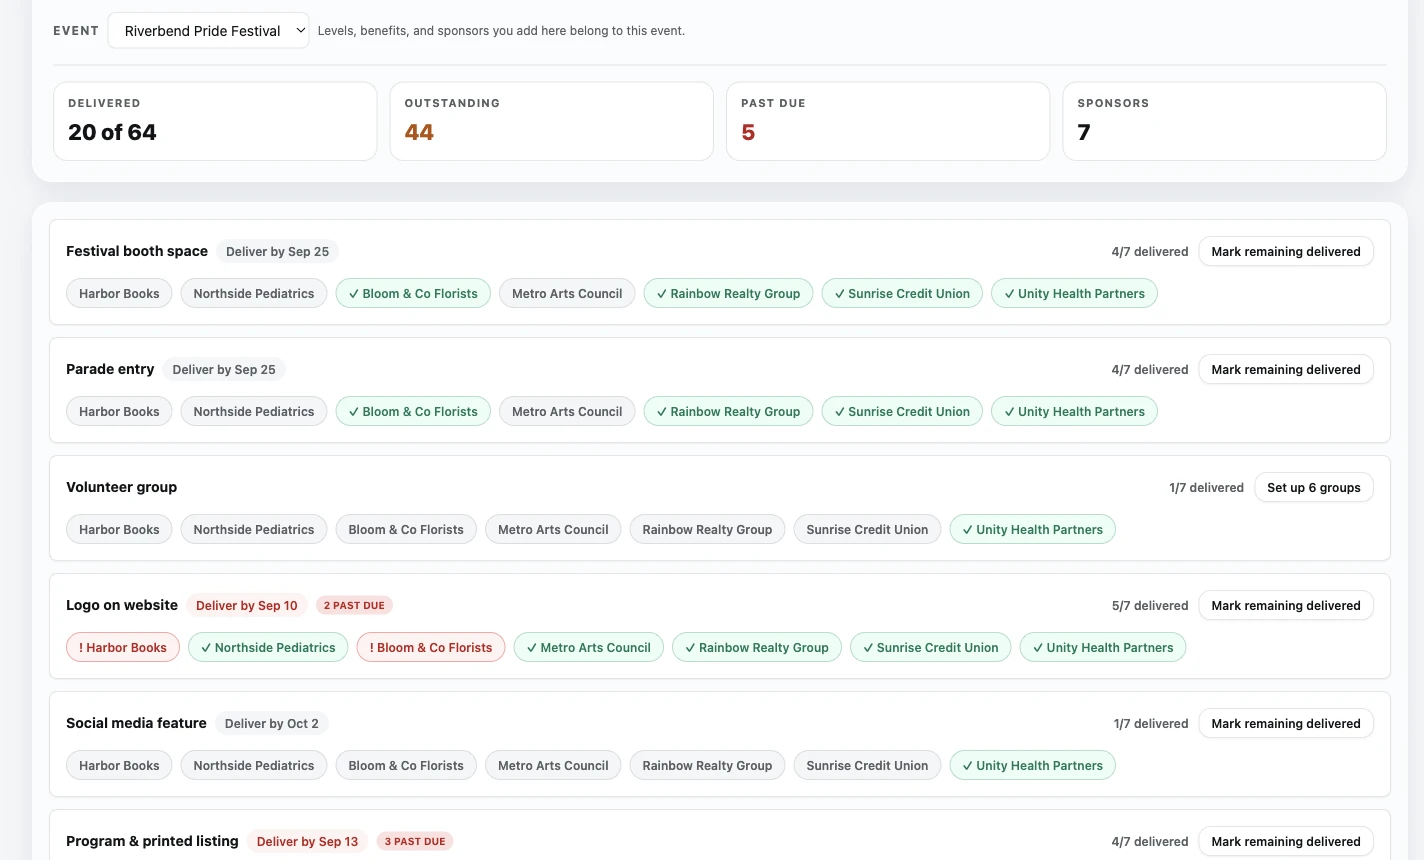
Task: Toggle Metro Arts Council under Social media feature
Action: [553, 766]
